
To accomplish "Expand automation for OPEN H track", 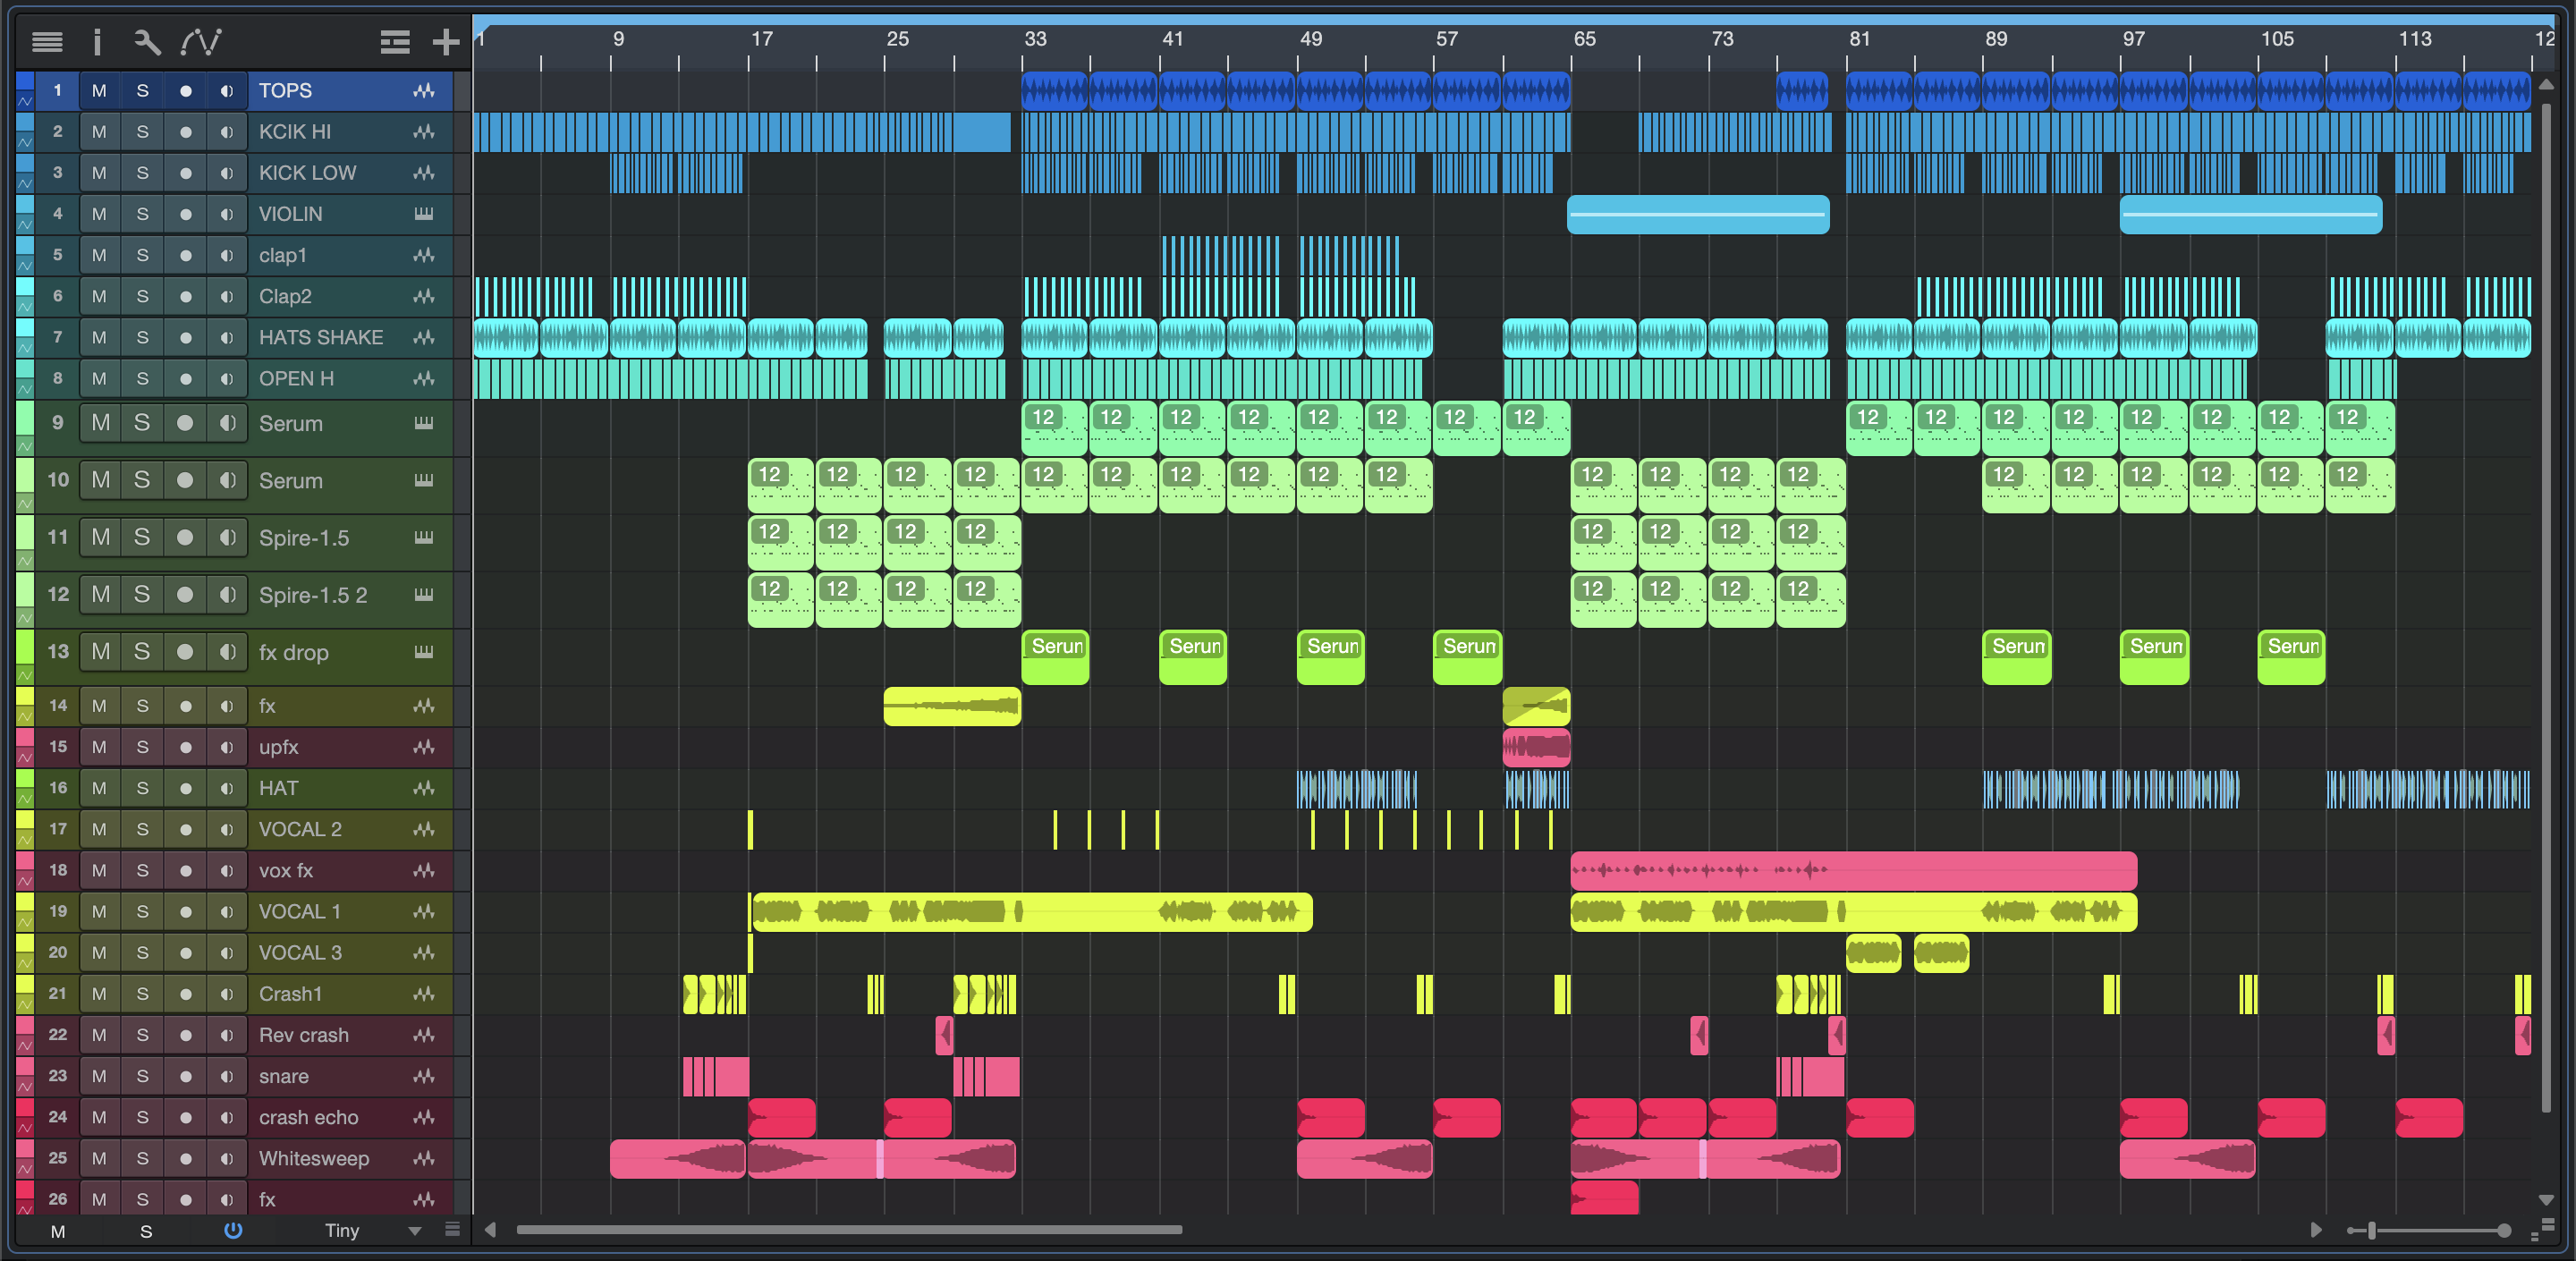I will click(x=25, y=390).
